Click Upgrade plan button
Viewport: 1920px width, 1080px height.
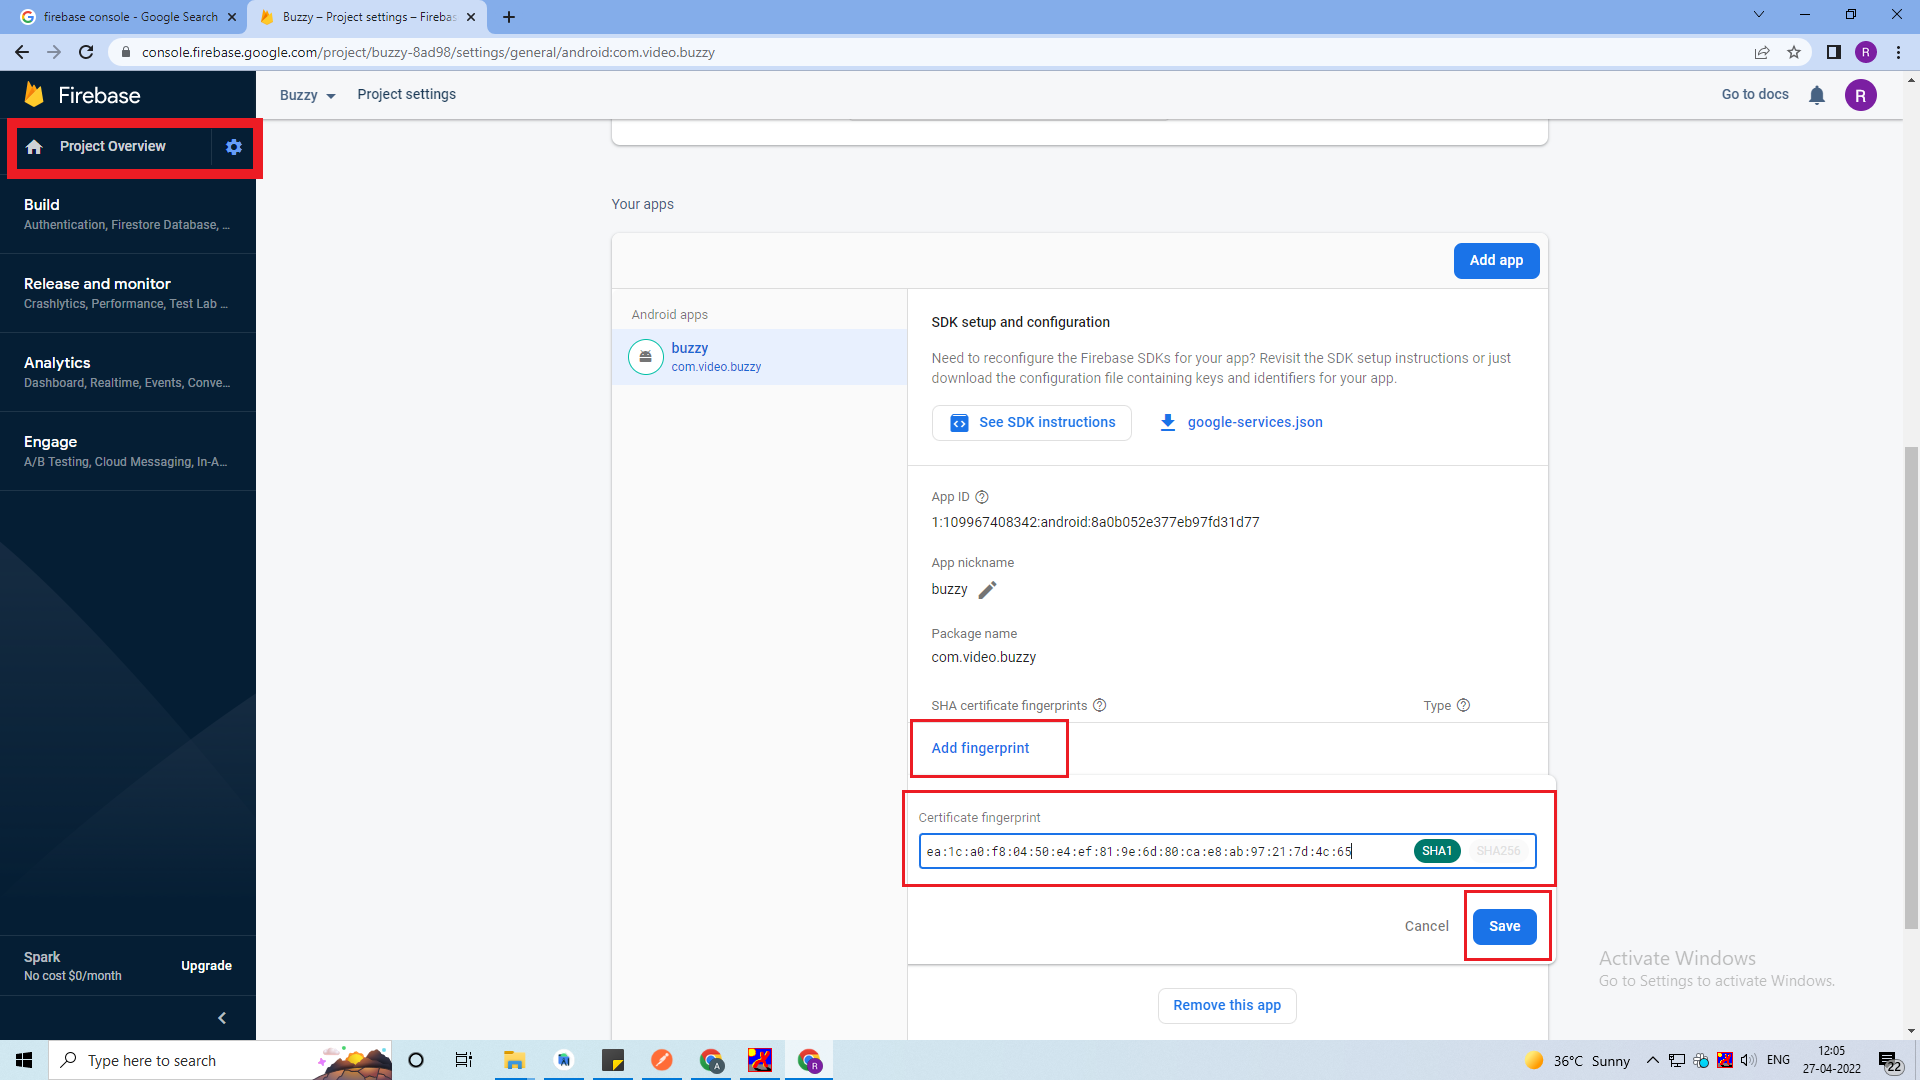(x=207, y=966)
